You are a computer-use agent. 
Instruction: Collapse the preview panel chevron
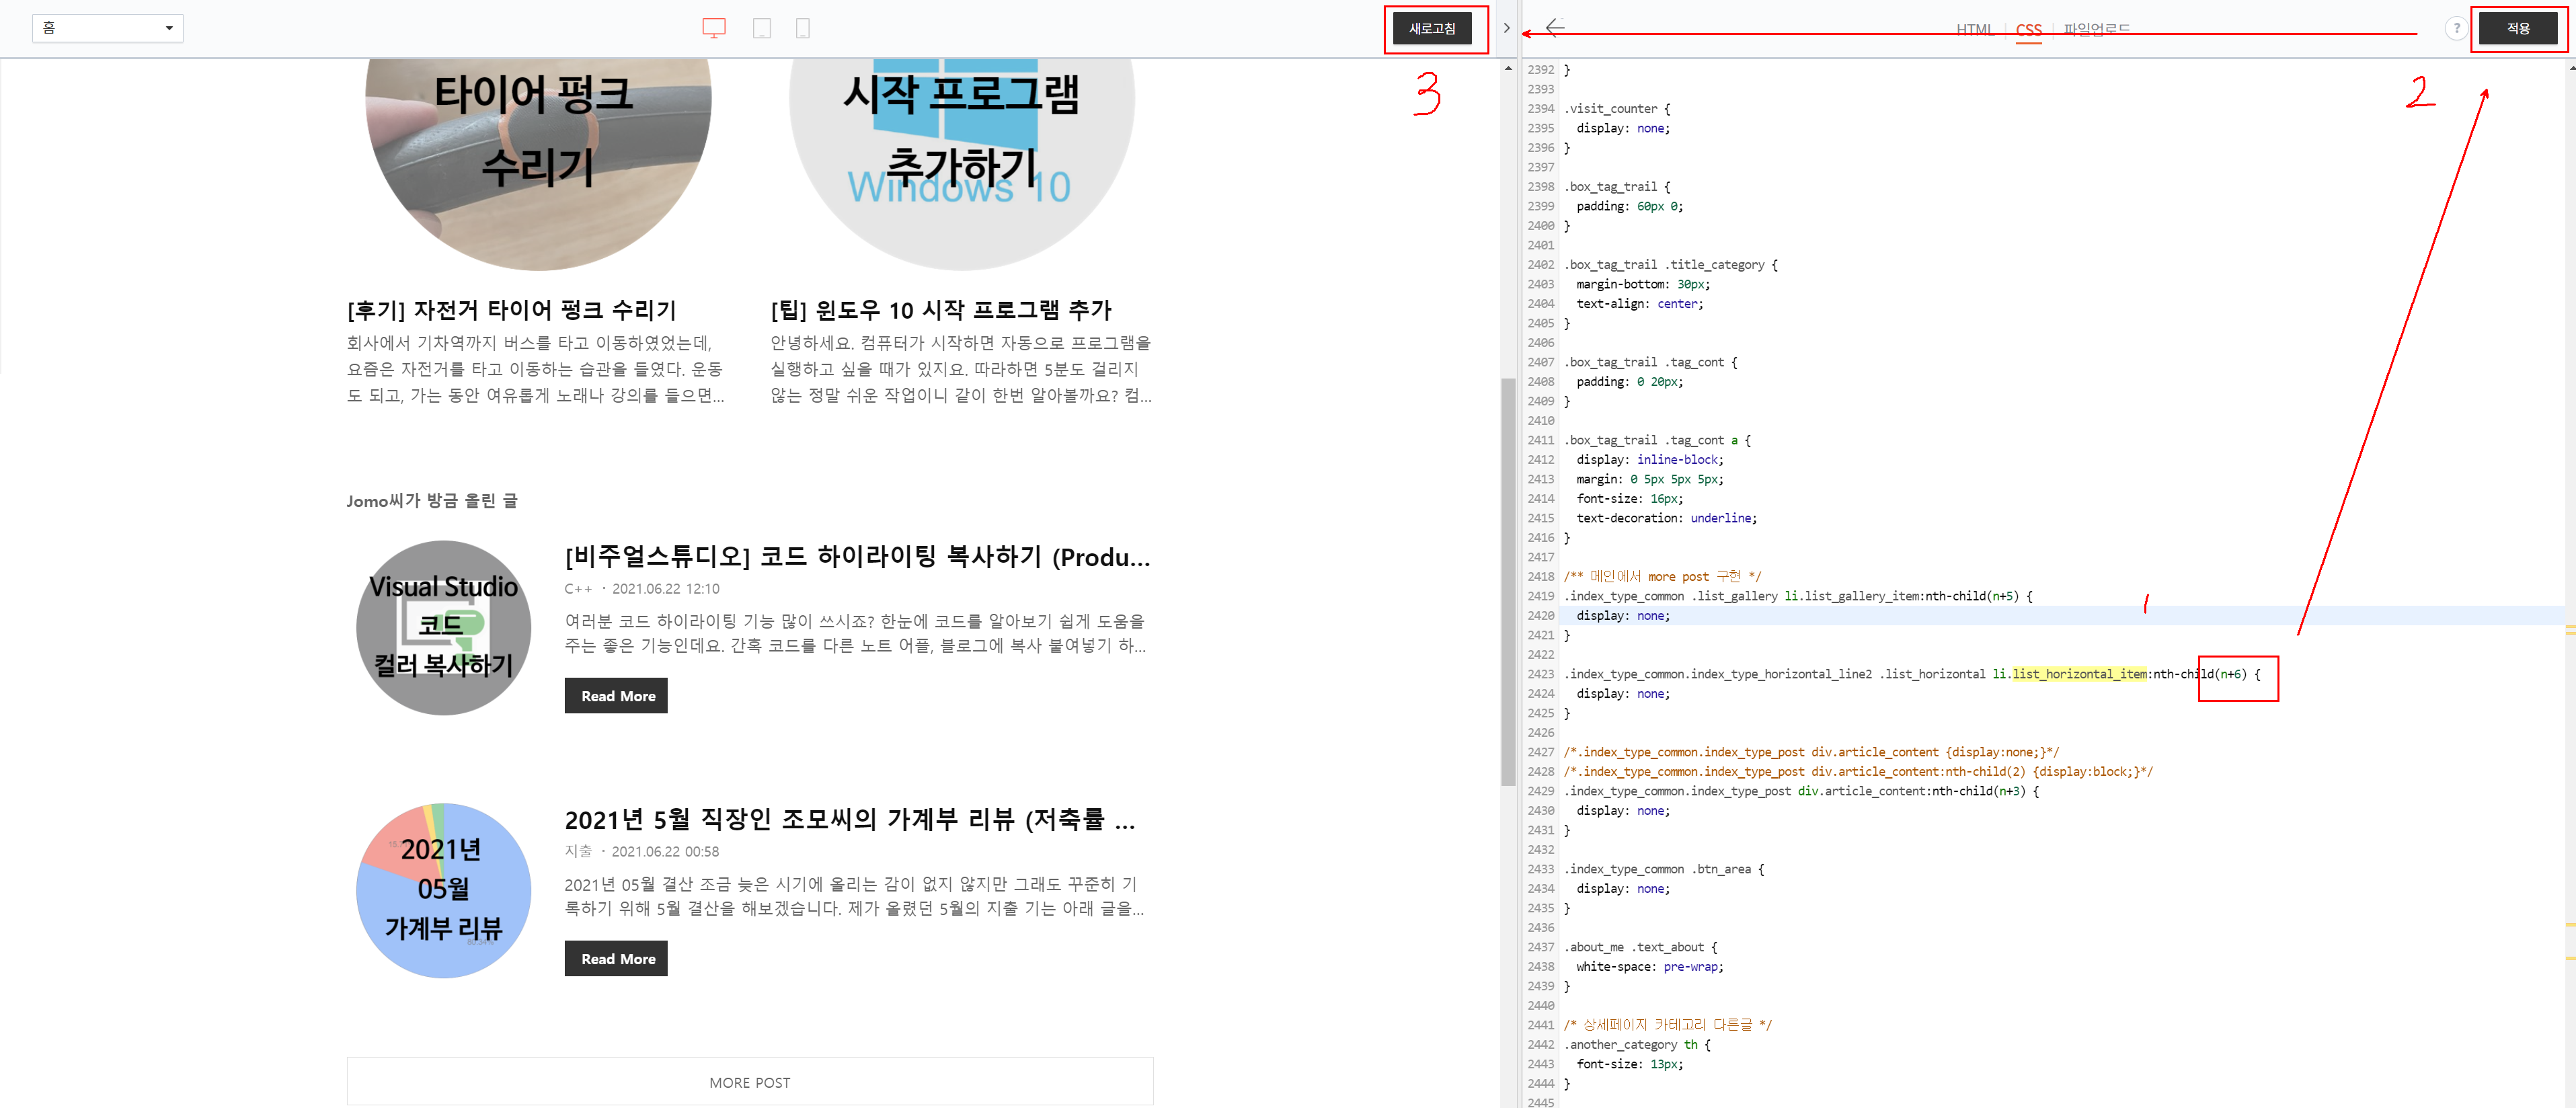pyautogui.click(x=1506, y=28)
